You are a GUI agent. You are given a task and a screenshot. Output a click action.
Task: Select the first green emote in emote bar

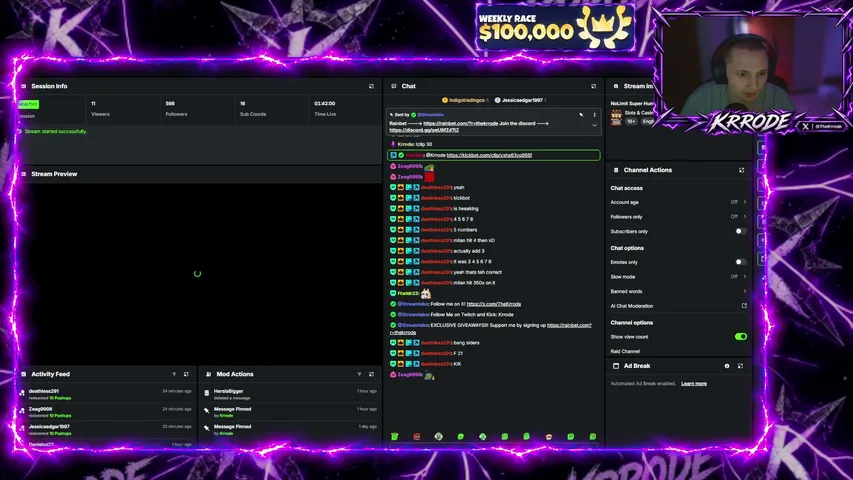pos(394,436)
